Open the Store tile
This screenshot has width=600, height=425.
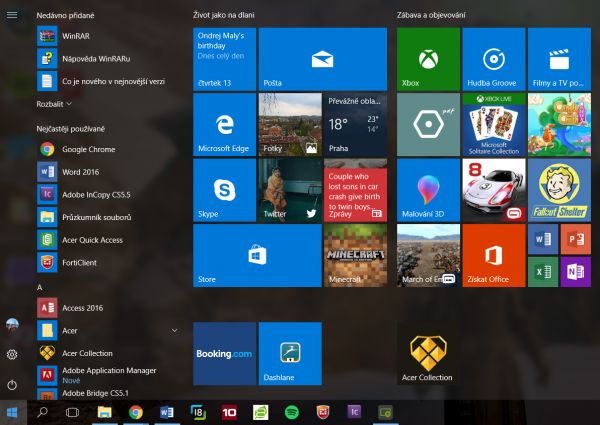coord(257,256)
